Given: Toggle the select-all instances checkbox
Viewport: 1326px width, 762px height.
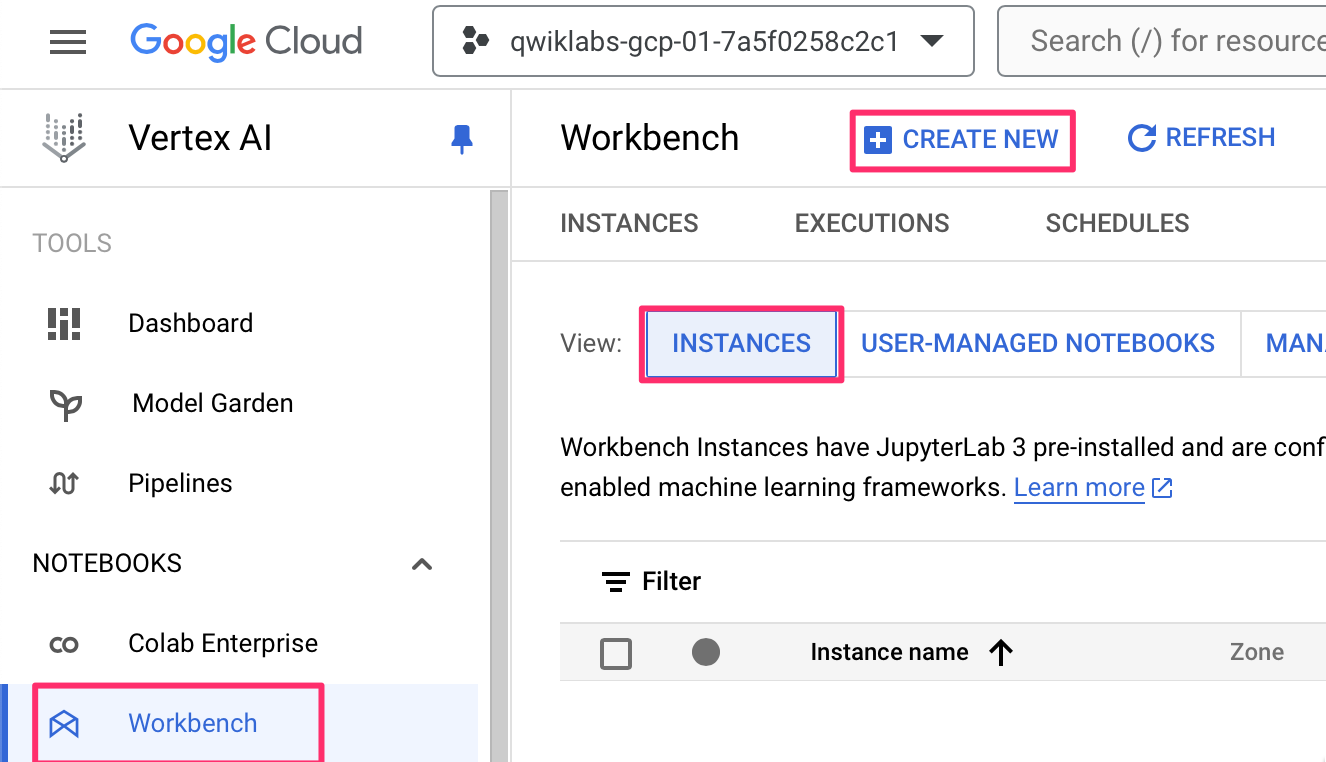Looking at the screenshot, I should pyautogui.click(x=616, y=654).
